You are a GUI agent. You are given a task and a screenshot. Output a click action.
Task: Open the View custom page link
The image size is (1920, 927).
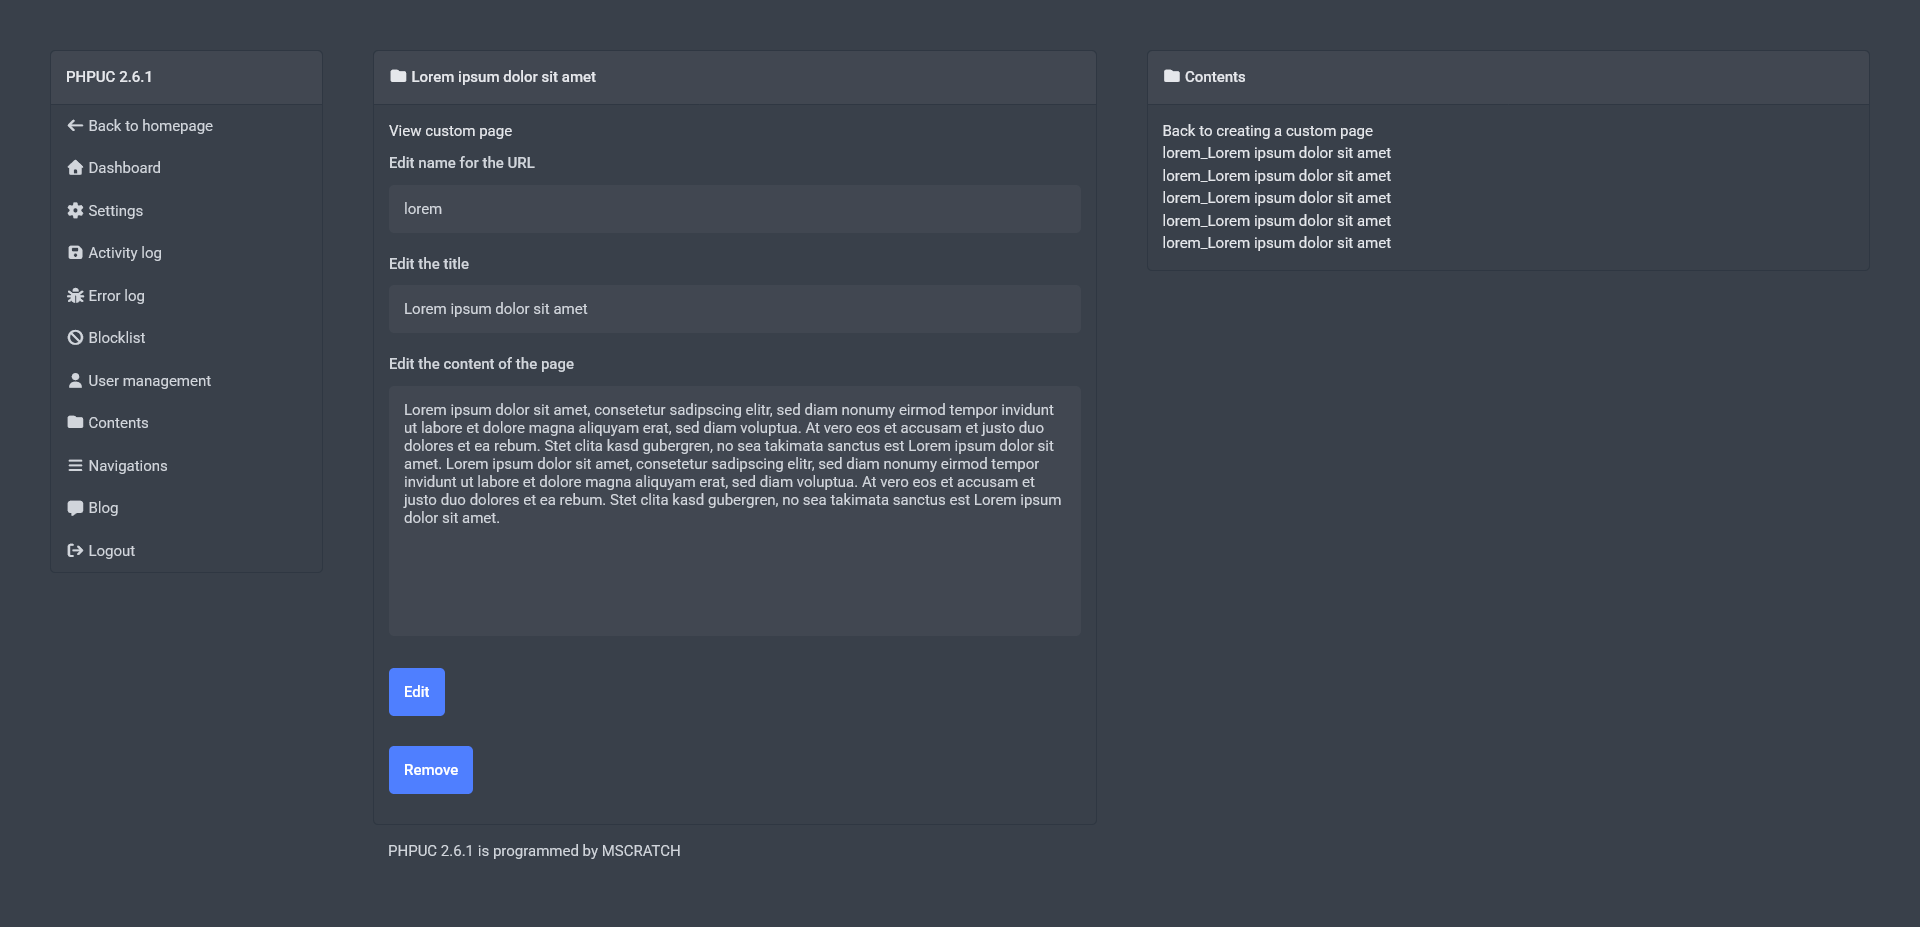coord(450,131)
